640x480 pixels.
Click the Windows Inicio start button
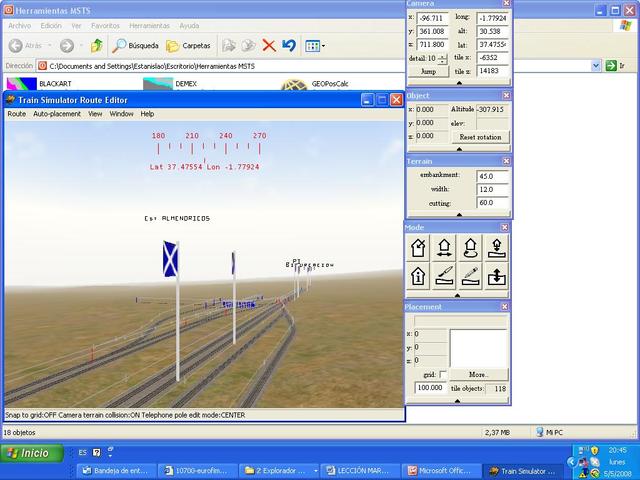[30, 453]
